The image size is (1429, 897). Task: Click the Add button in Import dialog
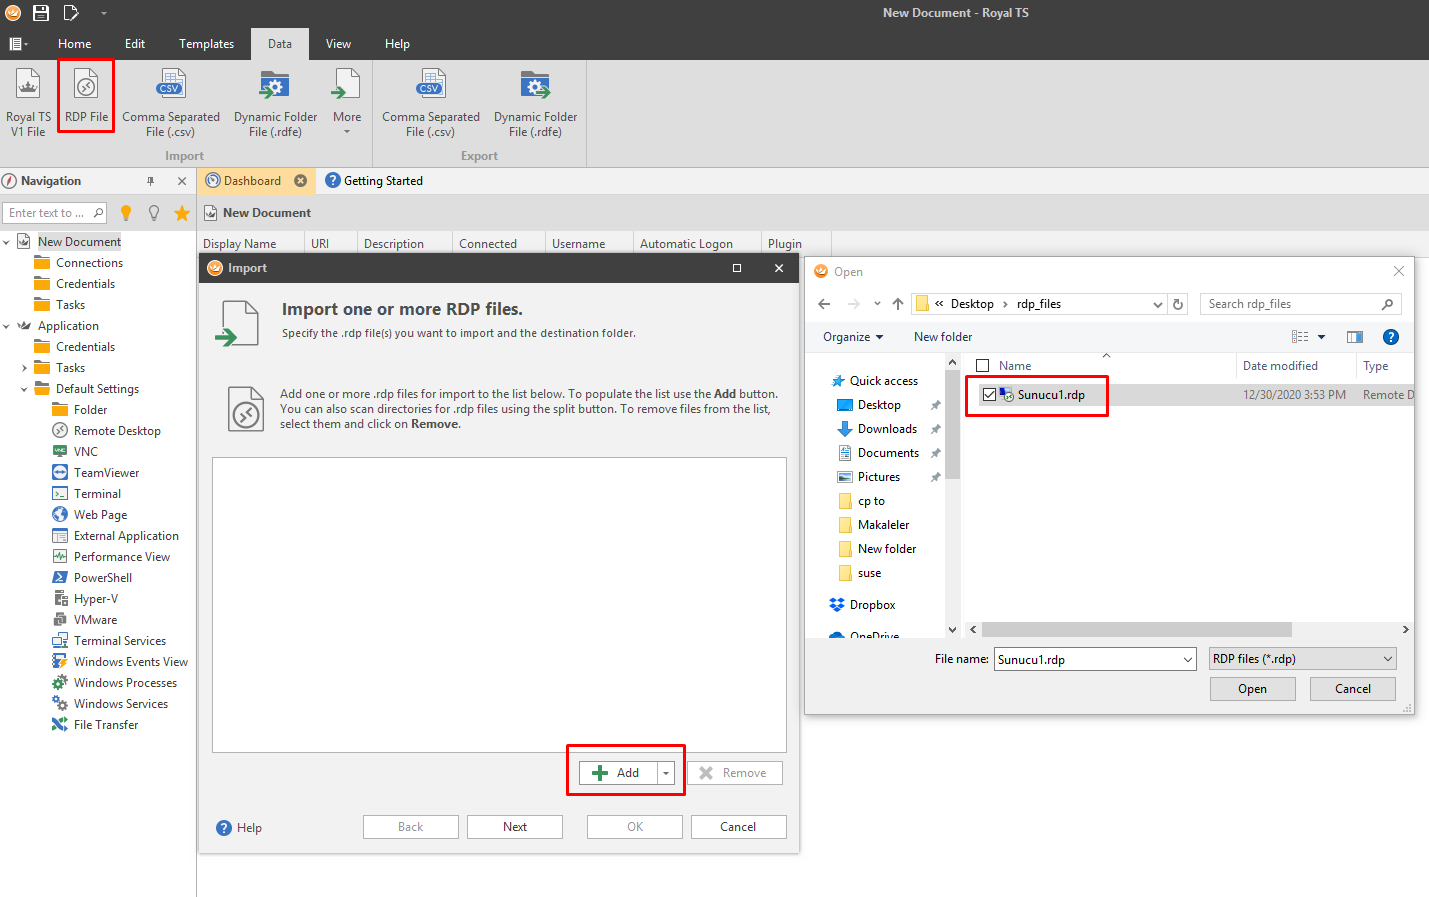(618, 773)
